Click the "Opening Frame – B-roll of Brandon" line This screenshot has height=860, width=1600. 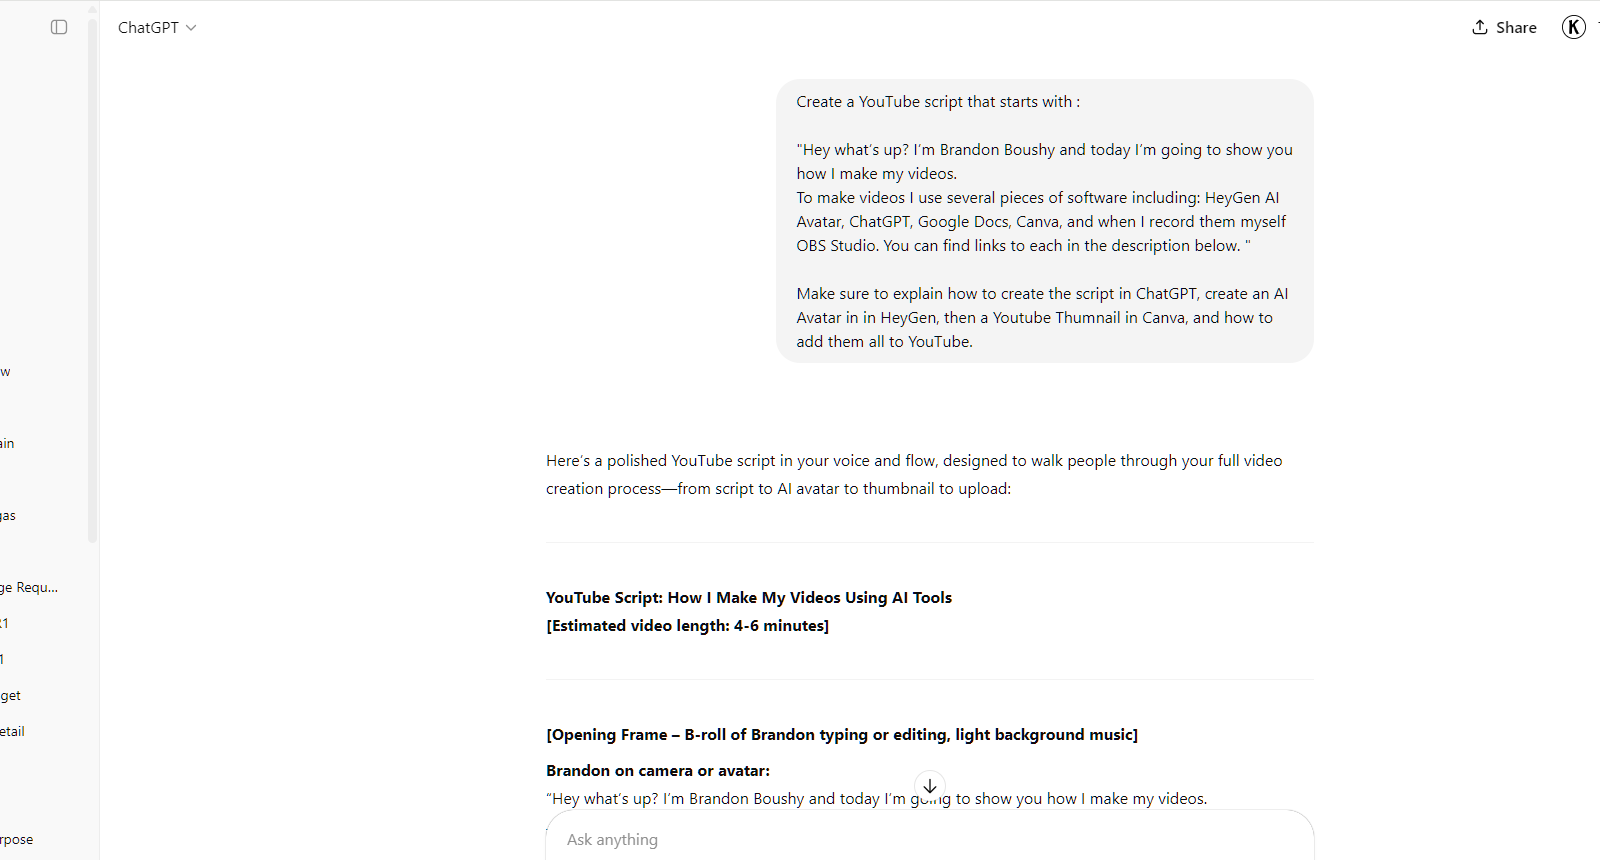(x=842, y=734)
